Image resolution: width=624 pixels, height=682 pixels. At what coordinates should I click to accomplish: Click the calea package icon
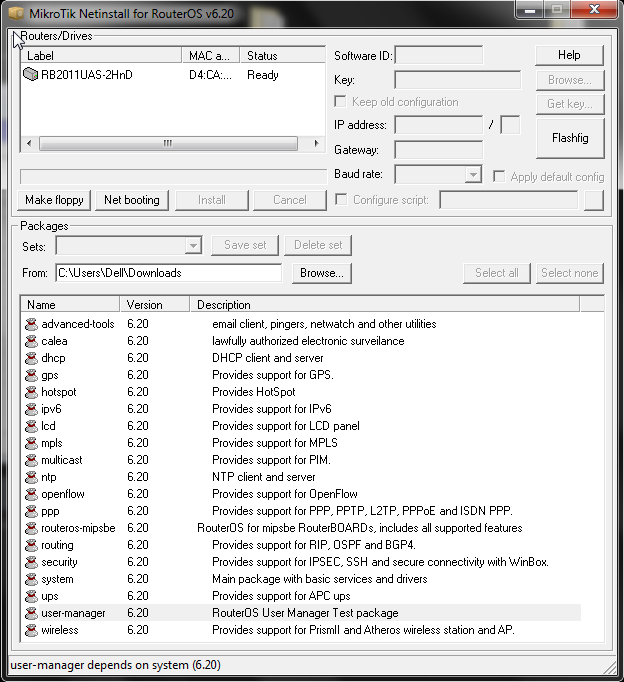31,341
